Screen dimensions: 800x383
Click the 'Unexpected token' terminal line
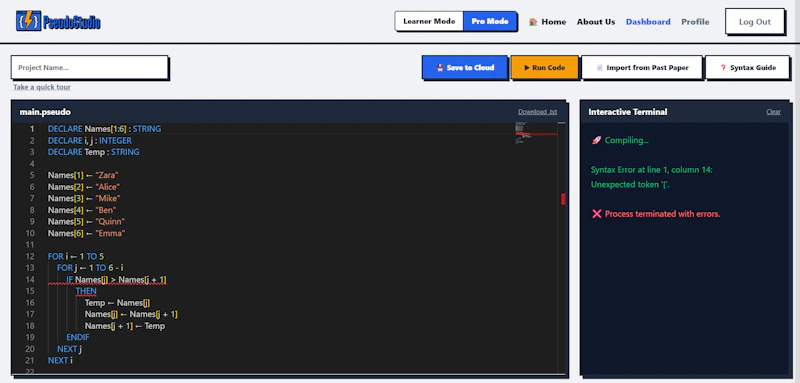(630, 185)
